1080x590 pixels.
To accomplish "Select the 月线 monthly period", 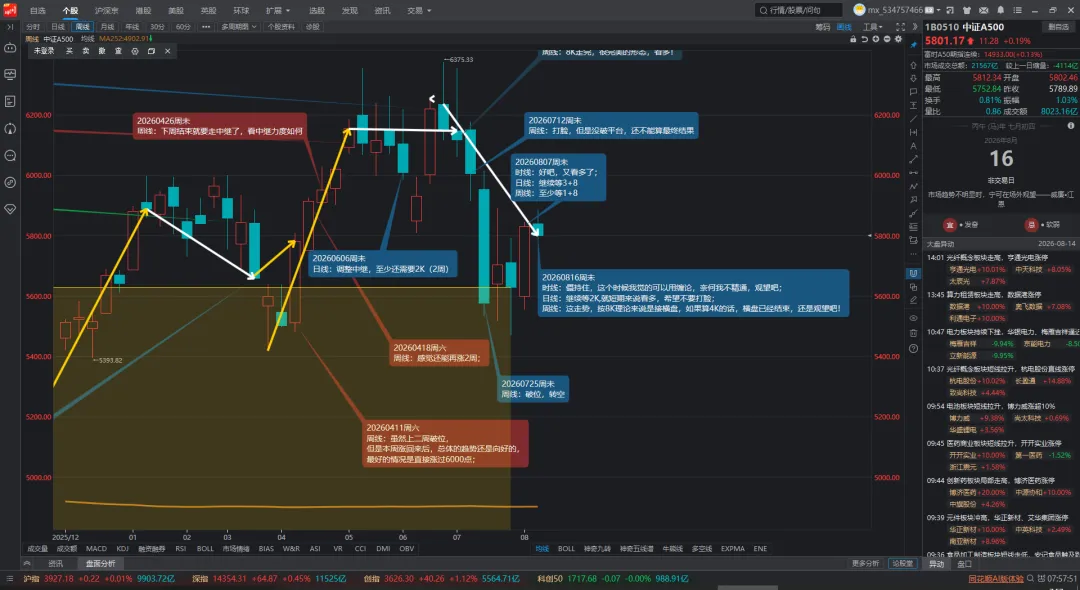I will pos(107,27).
